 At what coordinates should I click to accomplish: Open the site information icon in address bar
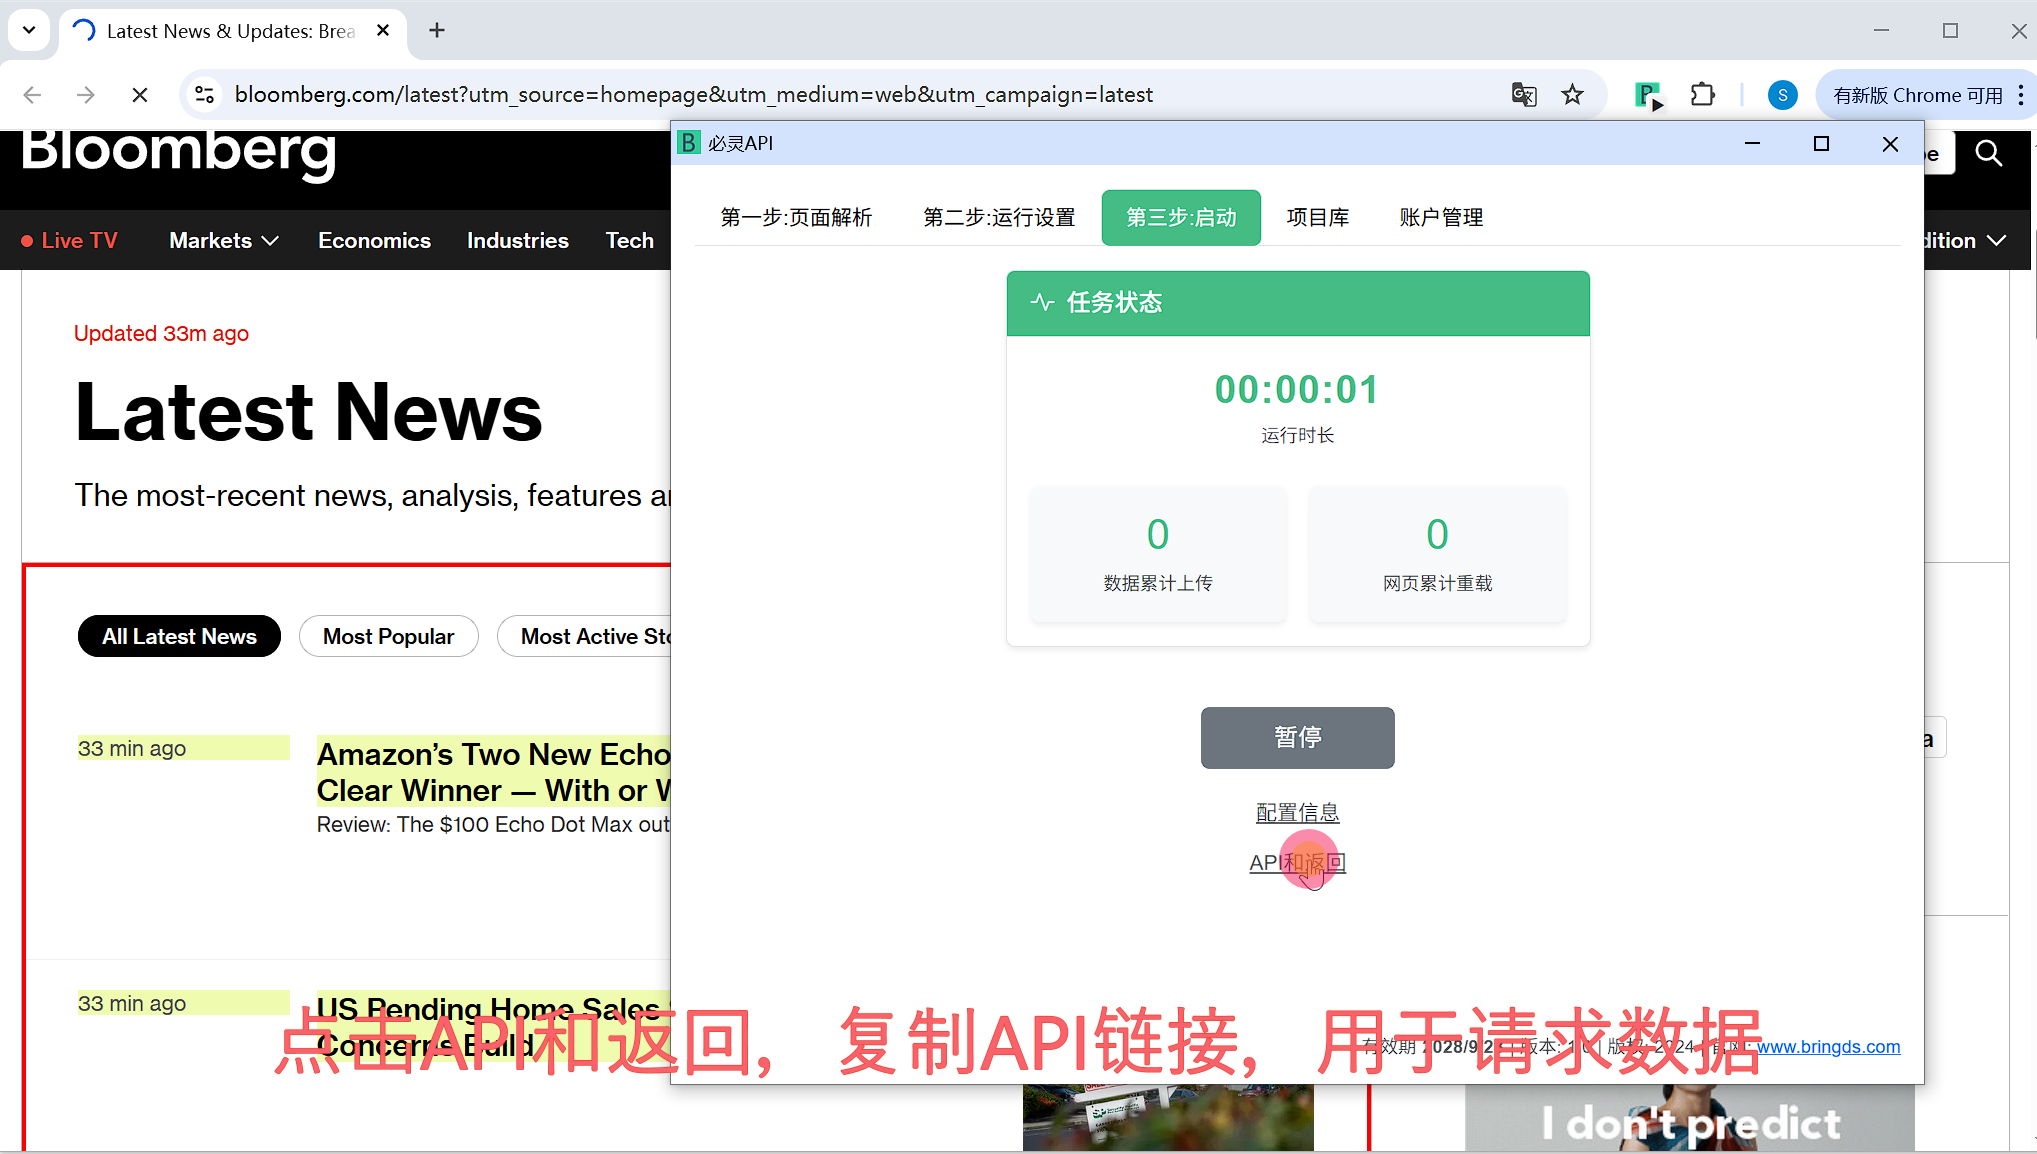pos(205,95)
